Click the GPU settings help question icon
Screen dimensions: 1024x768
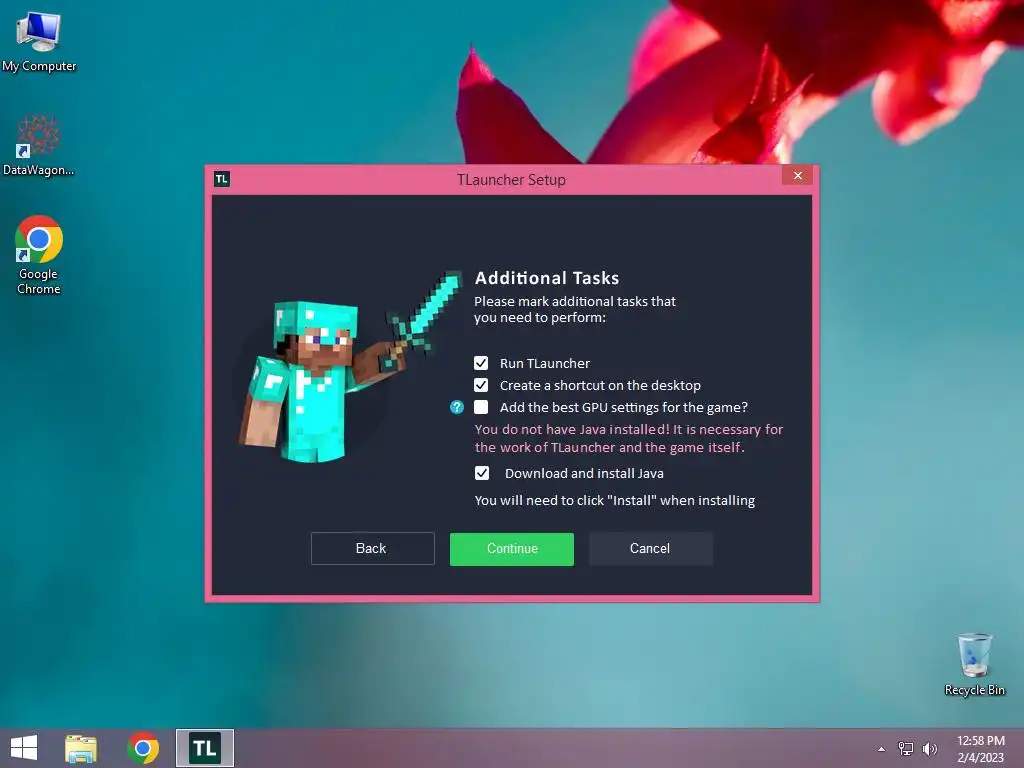(x=456, y=408)
